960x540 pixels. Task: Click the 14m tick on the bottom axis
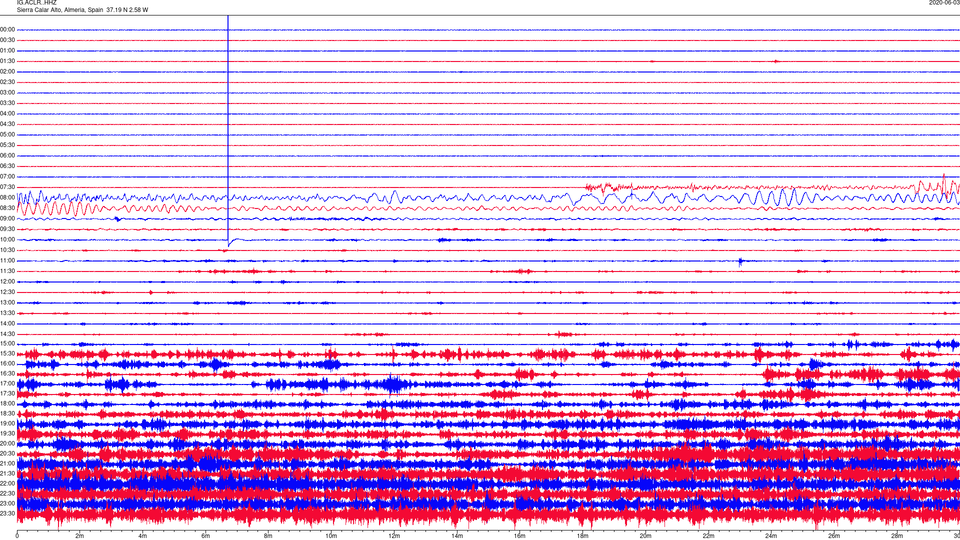[457, 536]
